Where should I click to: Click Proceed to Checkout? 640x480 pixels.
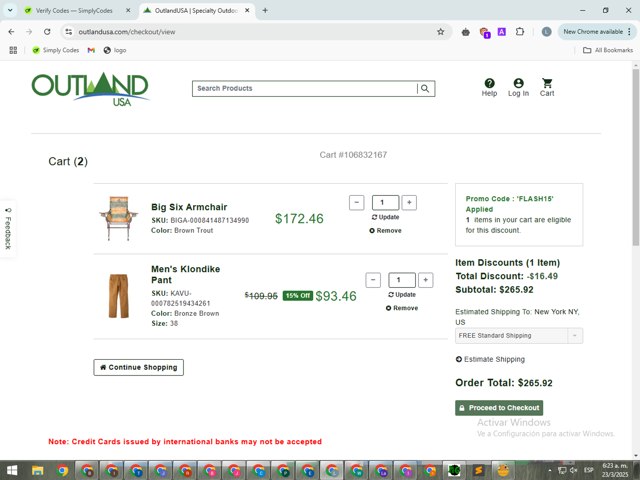[499, 408]
